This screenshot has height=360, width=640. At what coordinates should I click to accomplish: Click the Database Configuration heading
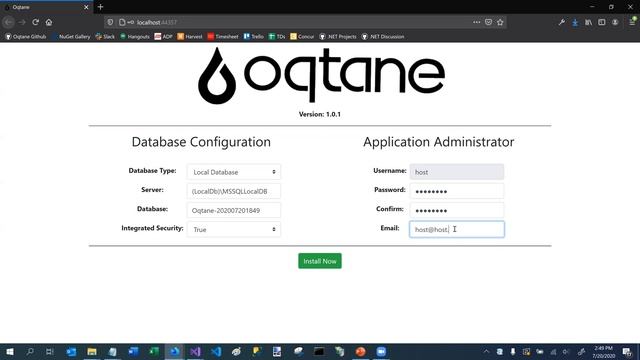tap(201, 142)
